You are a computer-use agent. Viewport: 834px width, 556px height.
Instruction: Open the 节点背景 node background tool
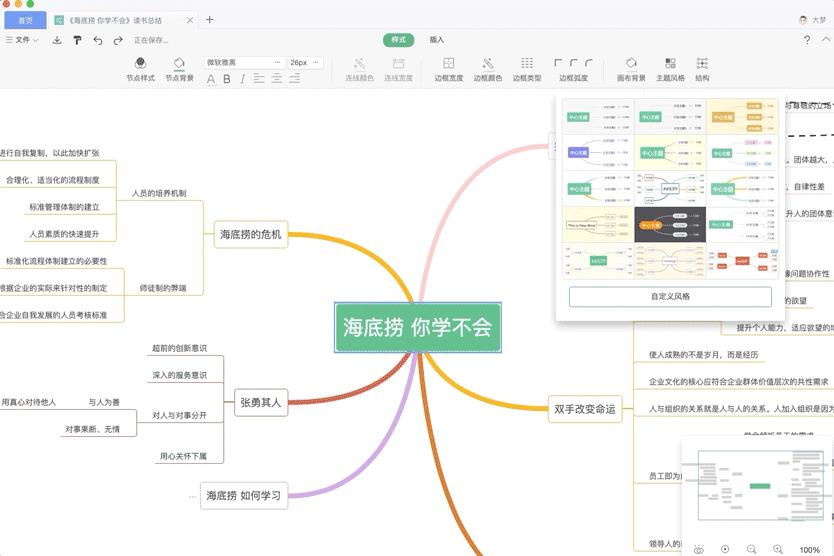coord(179,69)
